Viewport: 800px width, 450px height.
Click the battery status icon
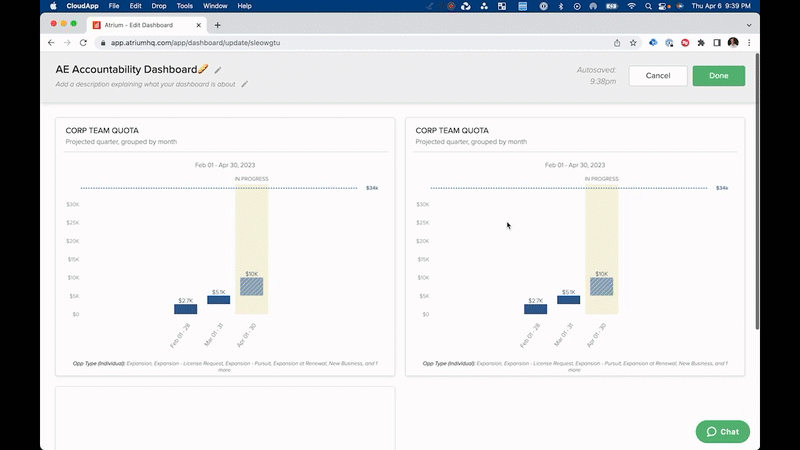612,6
